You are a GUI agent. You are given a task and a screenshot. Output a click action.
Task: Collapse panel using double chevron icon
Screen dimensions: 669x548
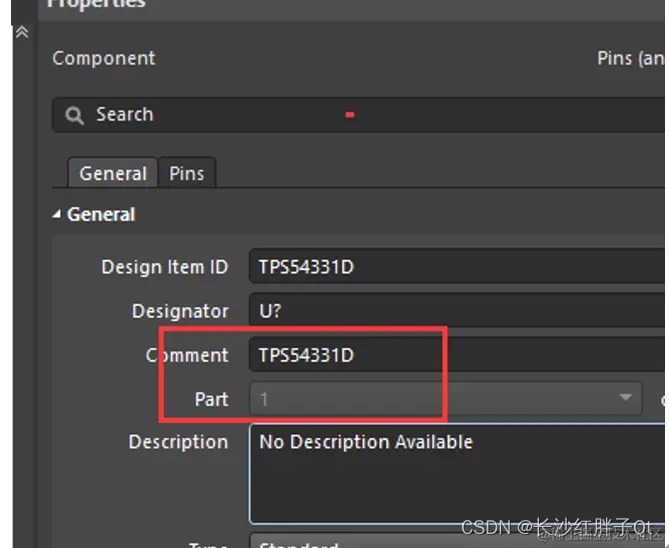[x=22, y=32]
